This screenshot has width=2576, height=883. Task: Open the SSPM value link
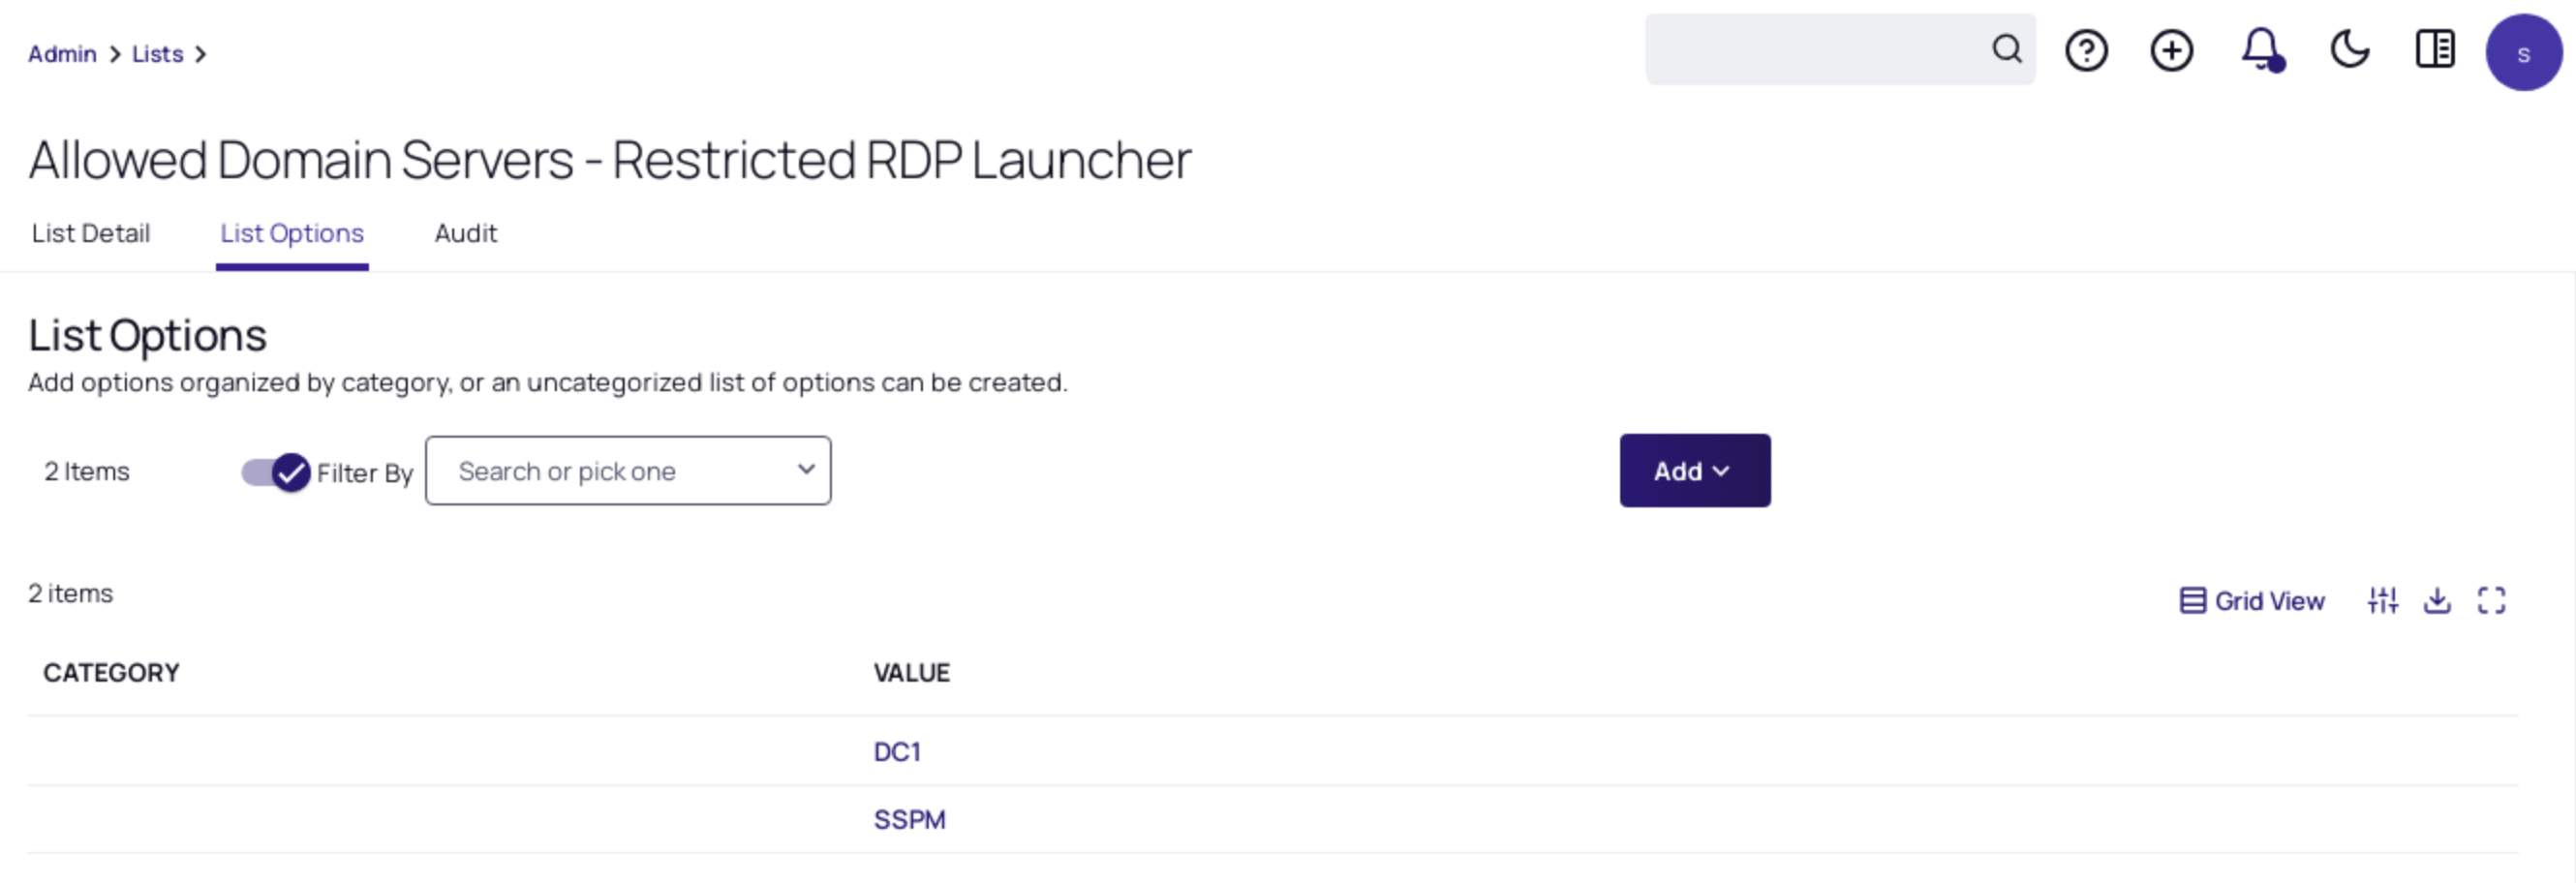pyautogui.click(x=909, y=819)
